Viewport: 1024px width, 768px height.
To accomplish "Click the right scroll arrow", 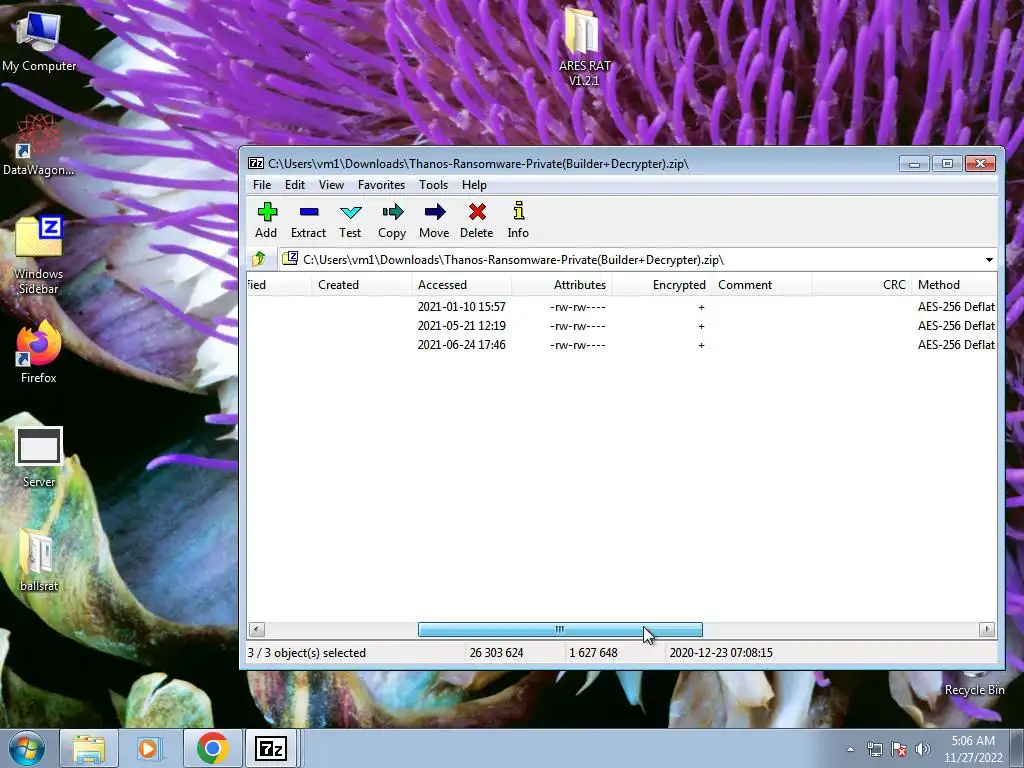I will [987, 630].
